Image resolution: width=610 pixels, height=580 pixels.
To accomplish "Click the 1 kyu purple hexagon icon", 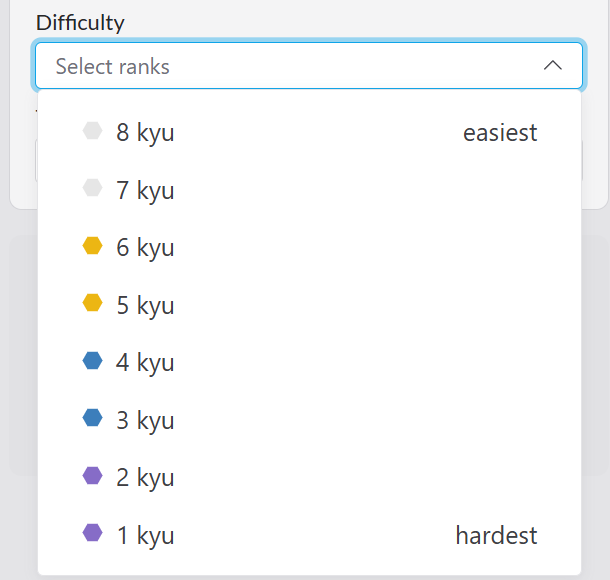I will click(93, 534).
